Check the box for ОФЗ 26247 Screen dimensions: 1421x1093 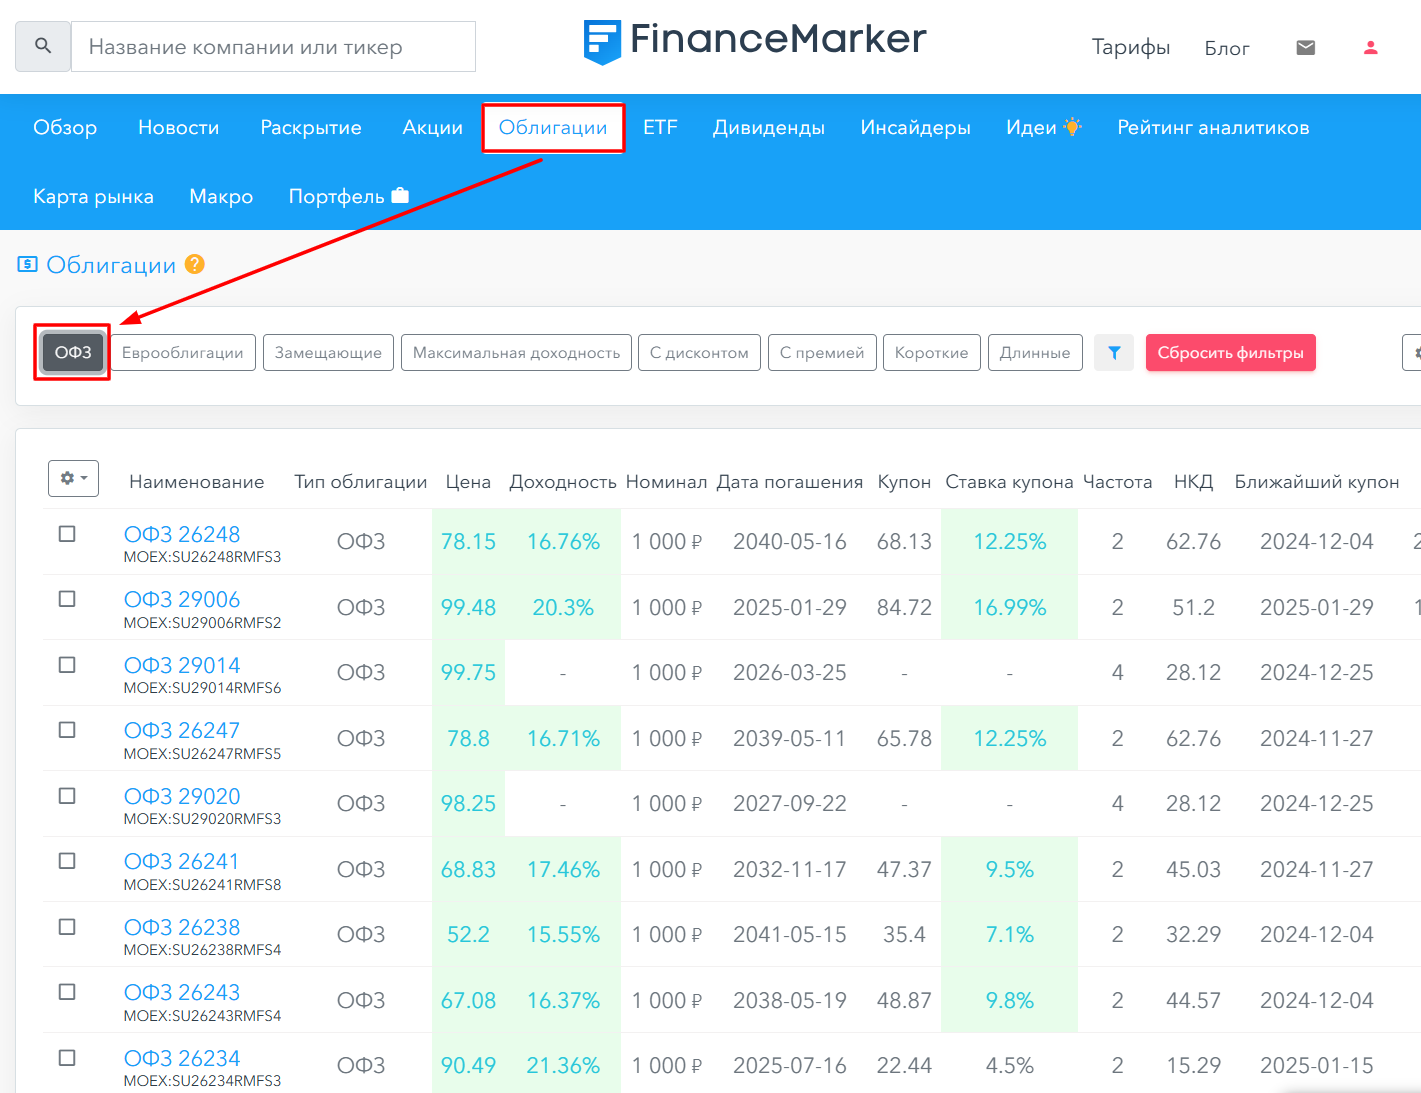(x=67, y=730)
